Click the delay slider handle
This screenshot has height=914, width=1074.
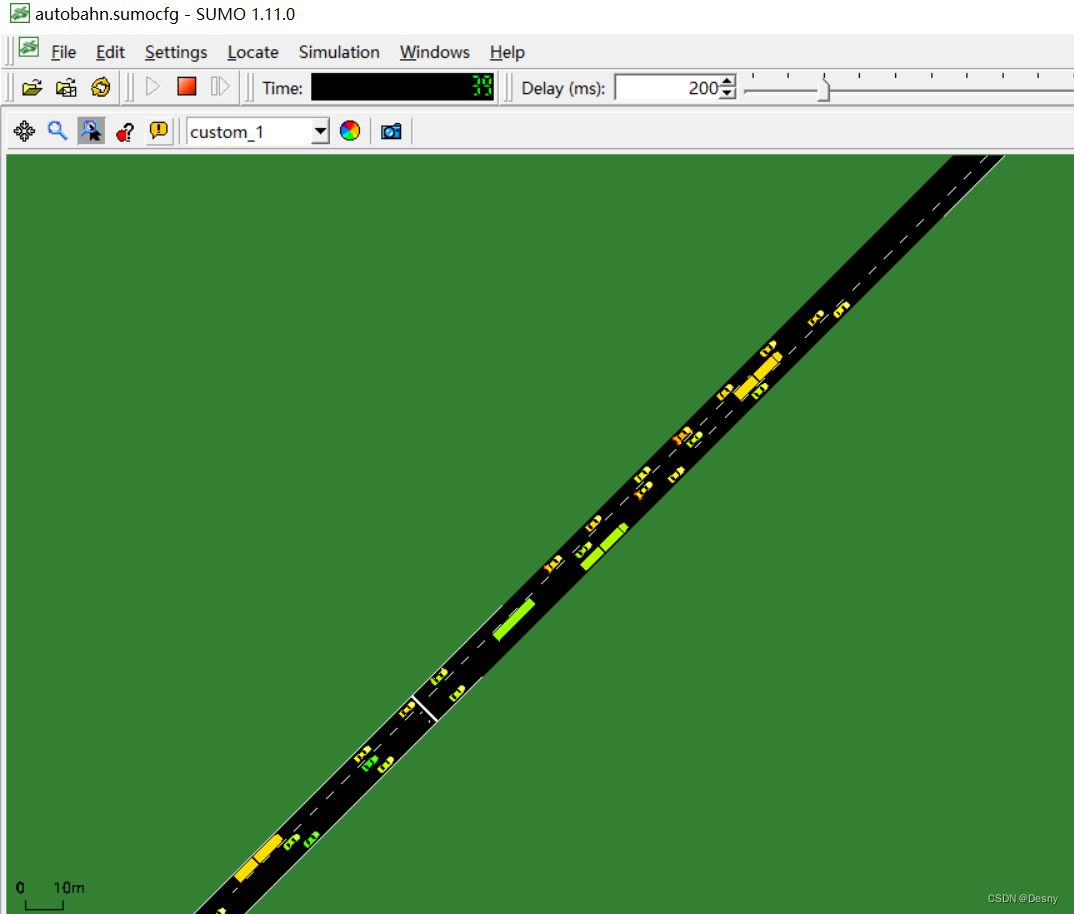click(824, 89)
